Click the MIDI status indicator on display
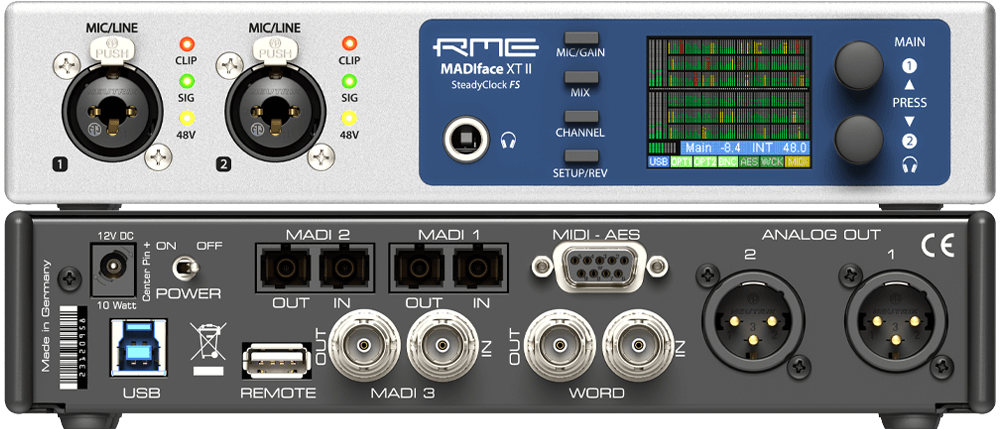Viewport: 1000px width, 429px height. (x=798, y=161)
